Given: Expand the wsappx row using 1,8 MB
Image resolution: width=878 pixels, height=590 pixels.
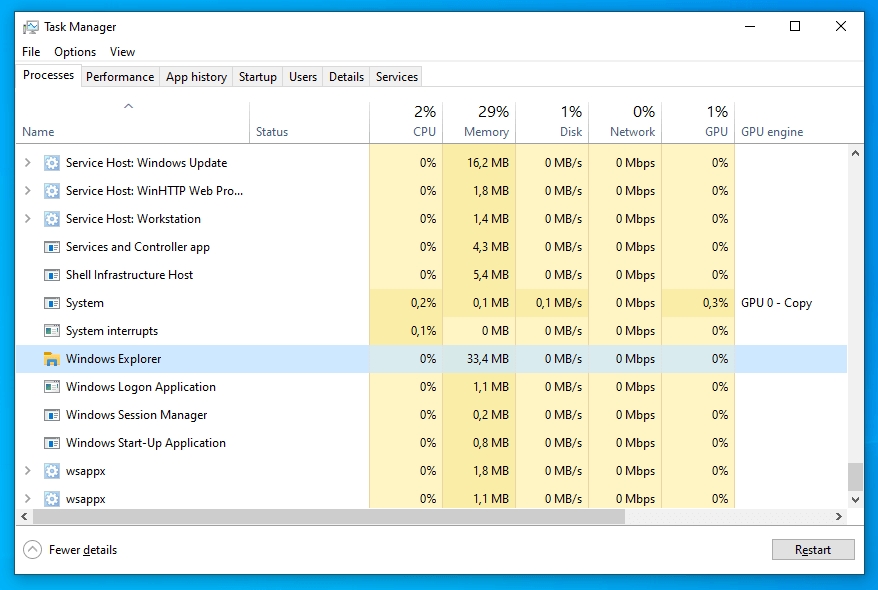Looking at the screenshot, I should tap(27, 471).
